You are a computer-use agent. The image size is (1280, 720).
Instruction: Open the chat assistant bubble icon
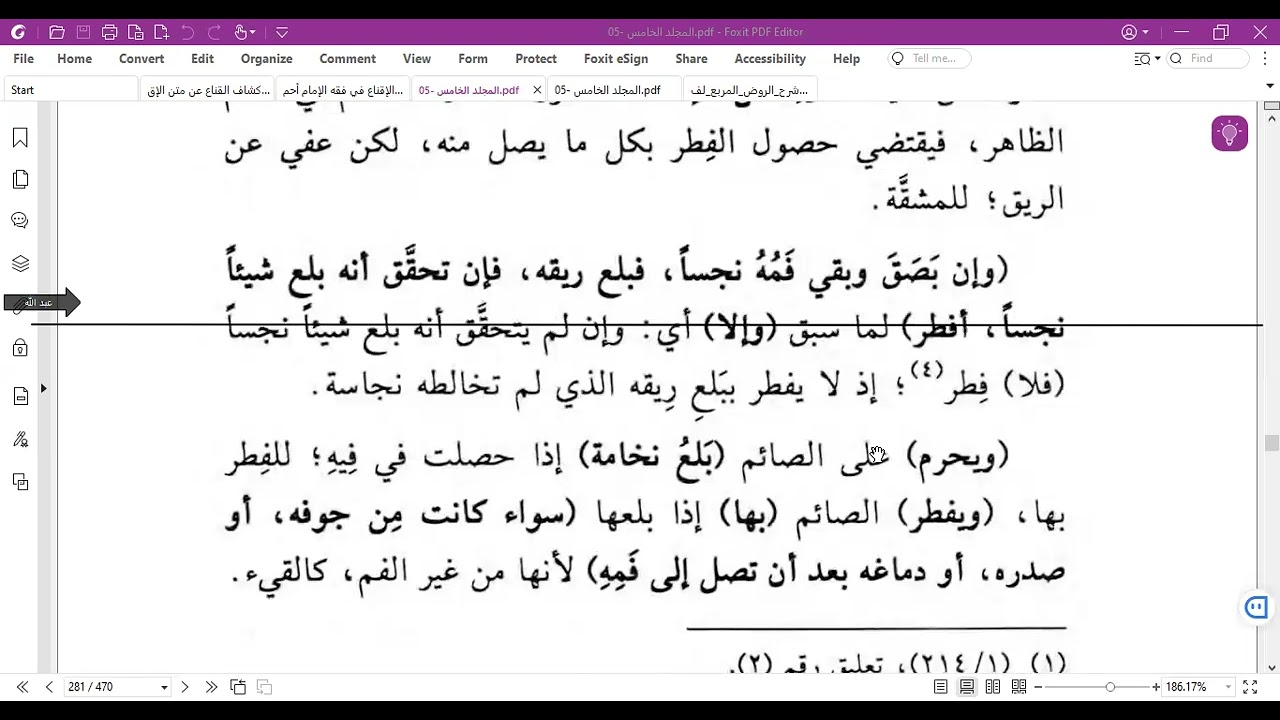[1257, 607]
